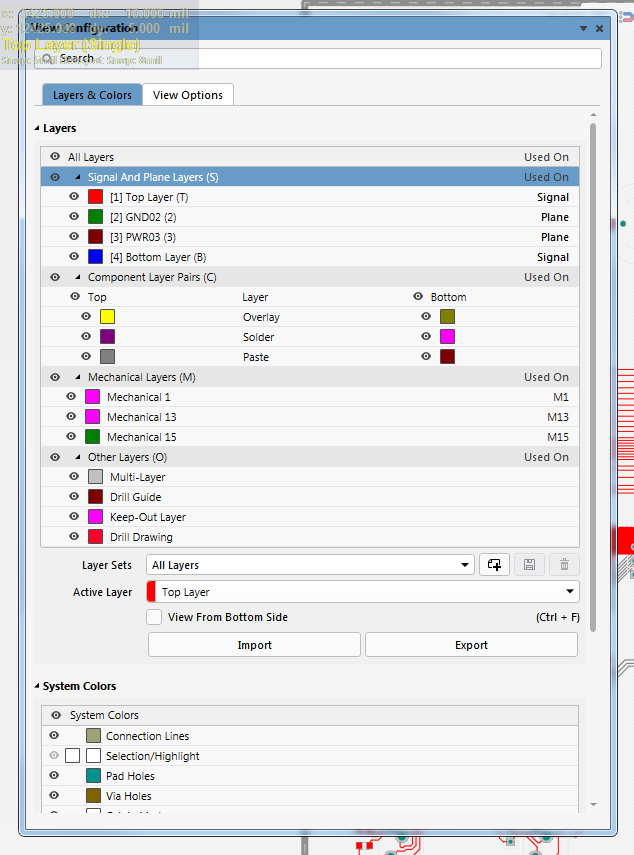Hide the Mechanical 15 layer
The width and height of the screenshot is (634, 855).
click(x=71, y=436)
